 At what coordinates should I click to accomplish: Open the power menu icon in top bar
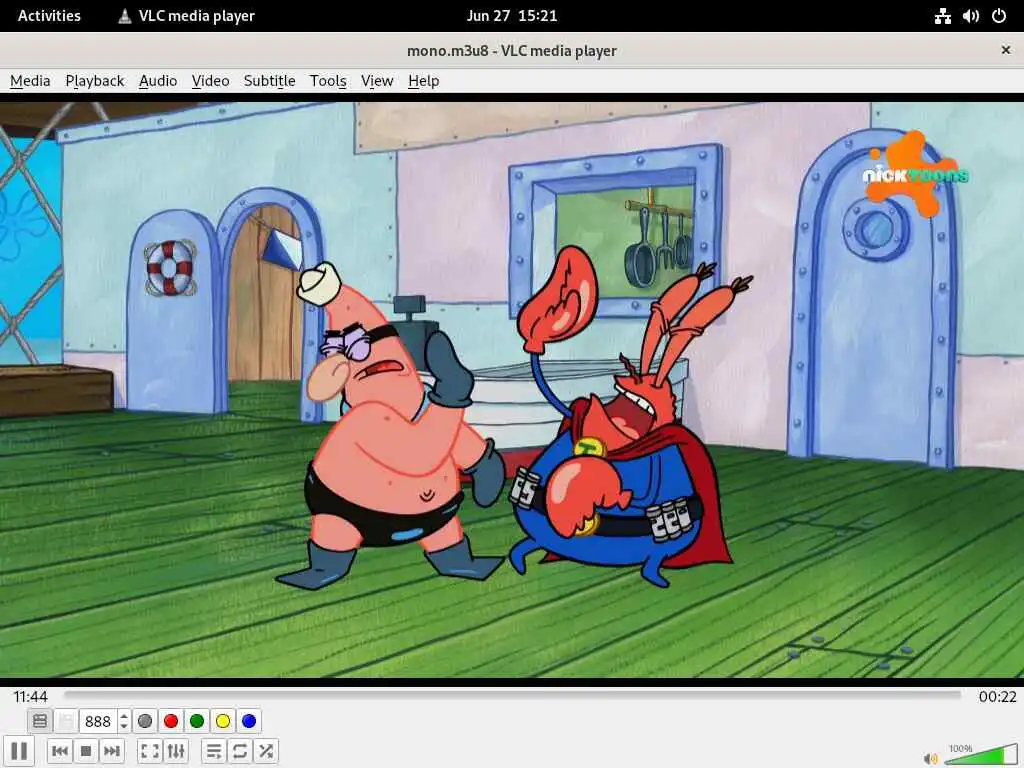click(999, 16)
